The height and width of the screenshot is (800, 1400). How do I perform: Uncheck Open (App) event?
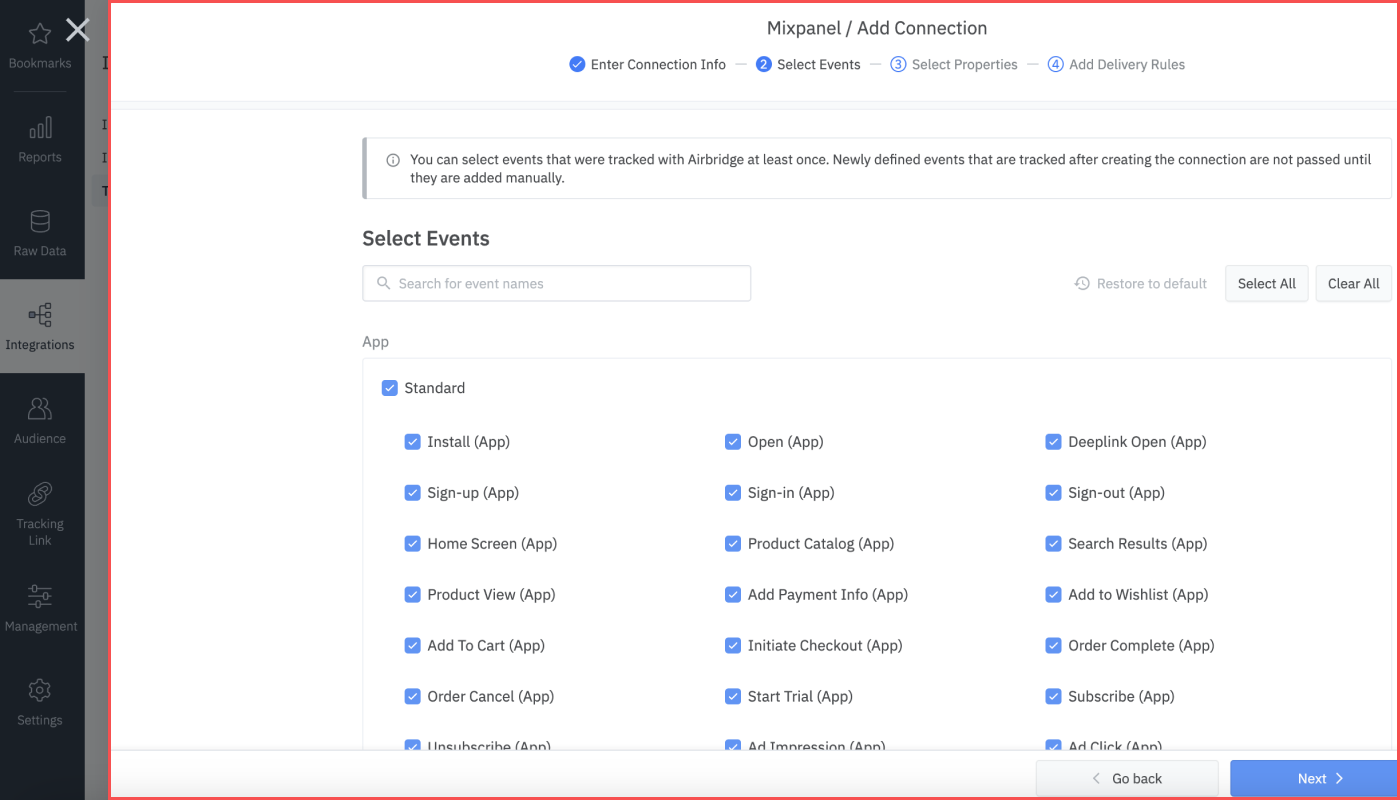click(733, 441)
